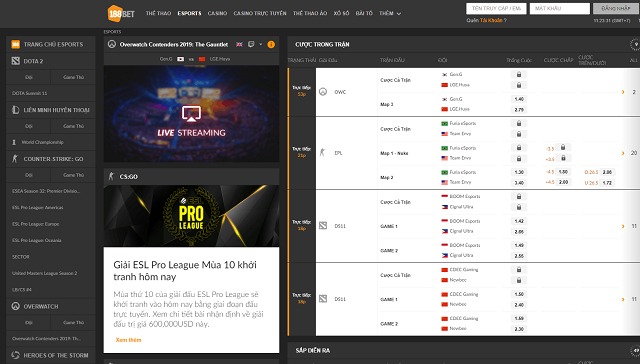Select Over 26.5 odds 2.06 for Map 2
The width and height of the screenshot is (640, 364).
607,172
